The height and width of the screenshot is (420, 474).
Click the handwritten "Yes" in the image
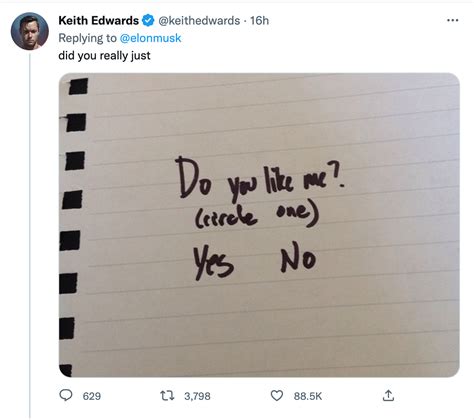coord(214,262)
